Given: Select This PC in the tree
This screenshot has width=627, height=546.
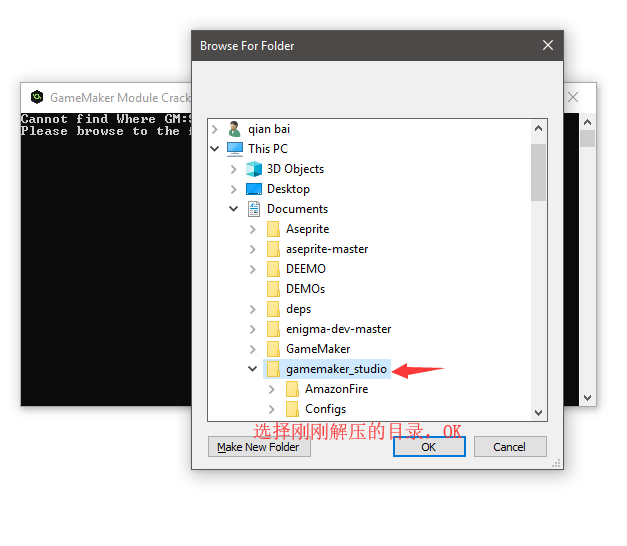Looking at the screenshot, I should [x=268, y=149].
